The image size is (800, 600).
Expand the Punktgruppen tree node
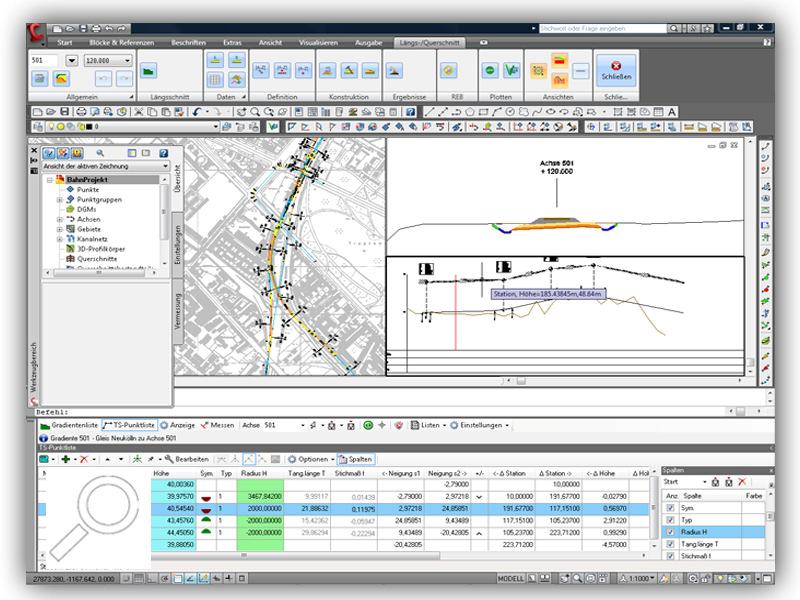coord(60,199)
